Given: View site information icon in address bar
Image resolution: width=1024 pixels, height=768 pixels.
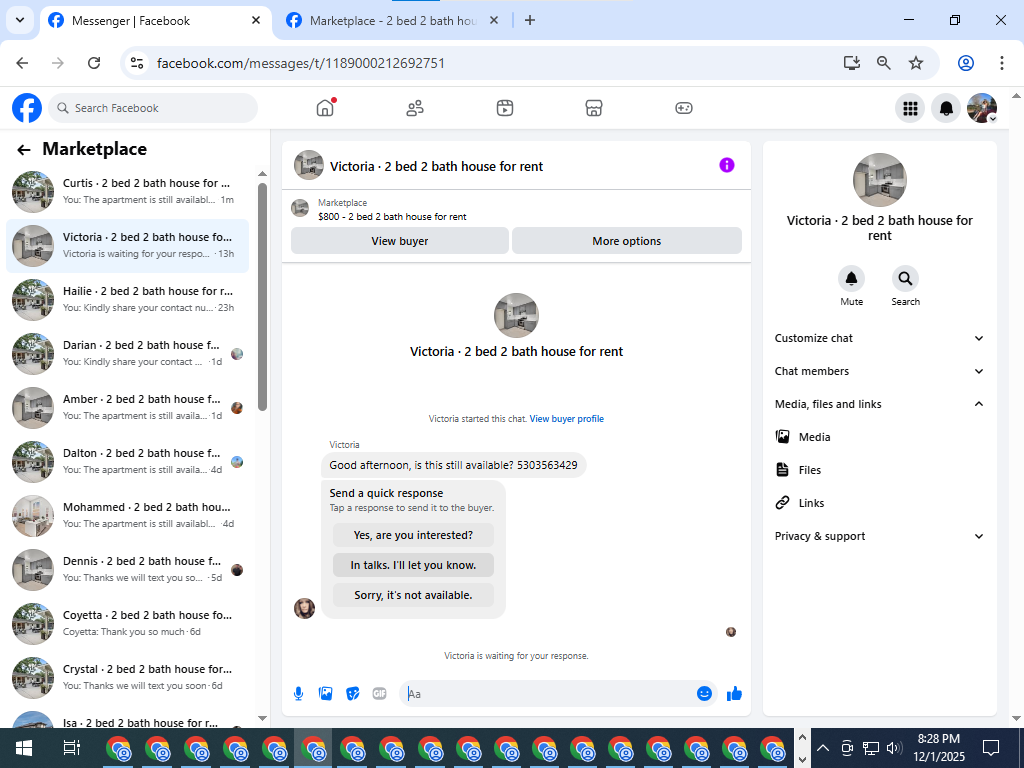Looking at the screenshot, I should click(136, 63).
